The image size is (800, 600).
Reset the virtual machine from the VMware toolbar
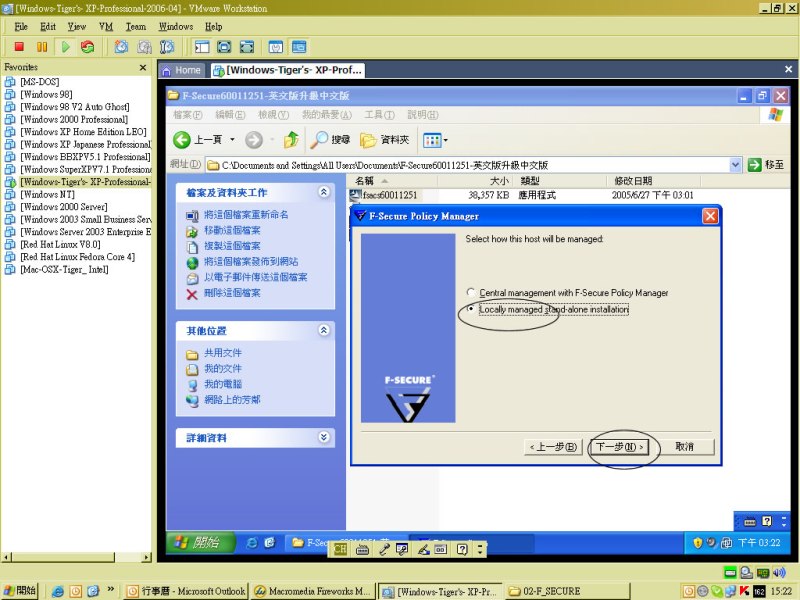click(x=87, y=47)
